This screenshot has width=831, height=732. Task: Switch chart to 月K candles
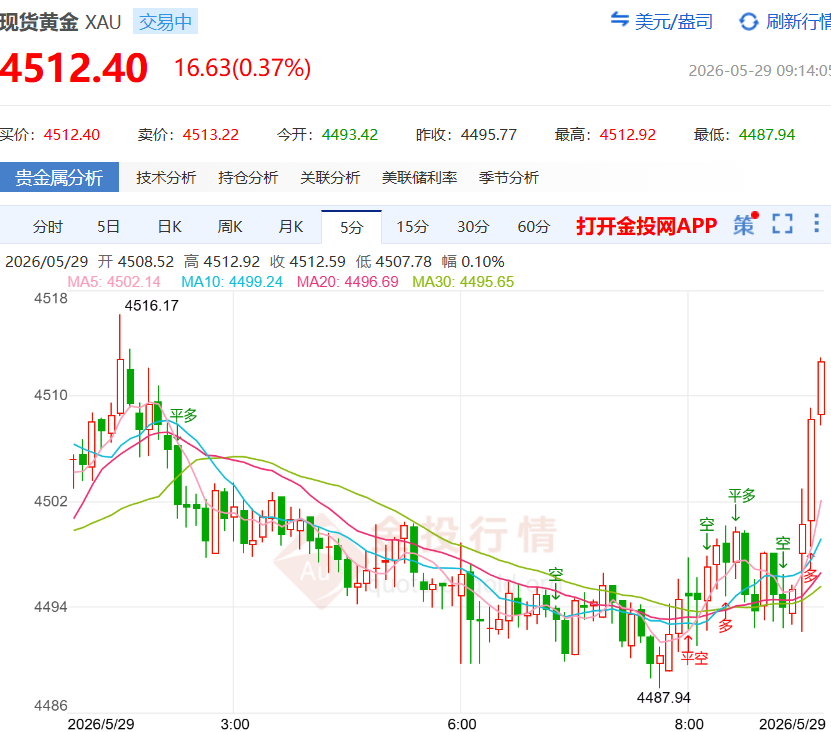pos(291,227)
